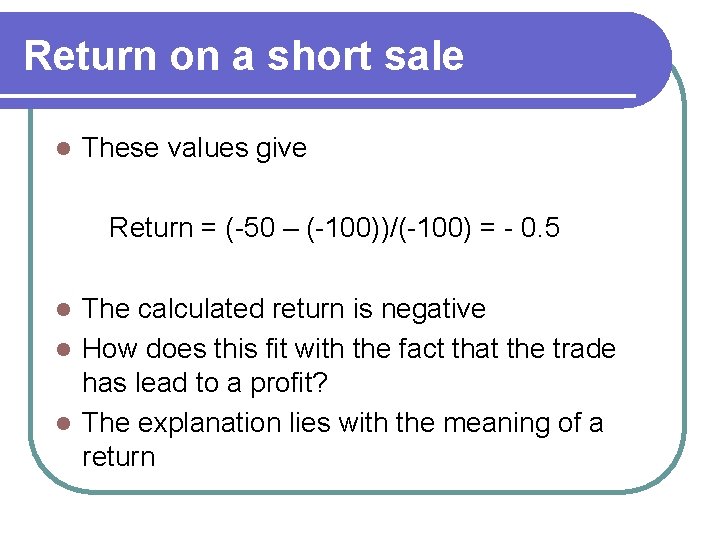Click the white underline beneath the title
This screenshot has height=540, width=720.
(x=318, y=96)
